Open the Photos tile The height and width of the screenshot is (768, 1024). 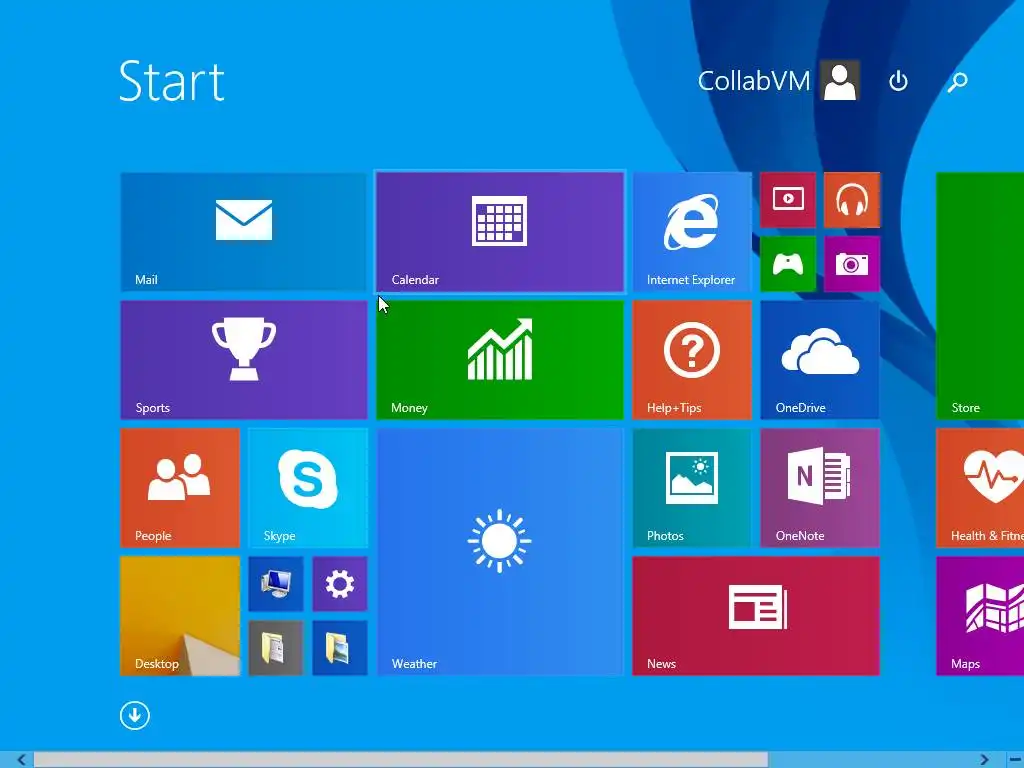coord(692,487)
